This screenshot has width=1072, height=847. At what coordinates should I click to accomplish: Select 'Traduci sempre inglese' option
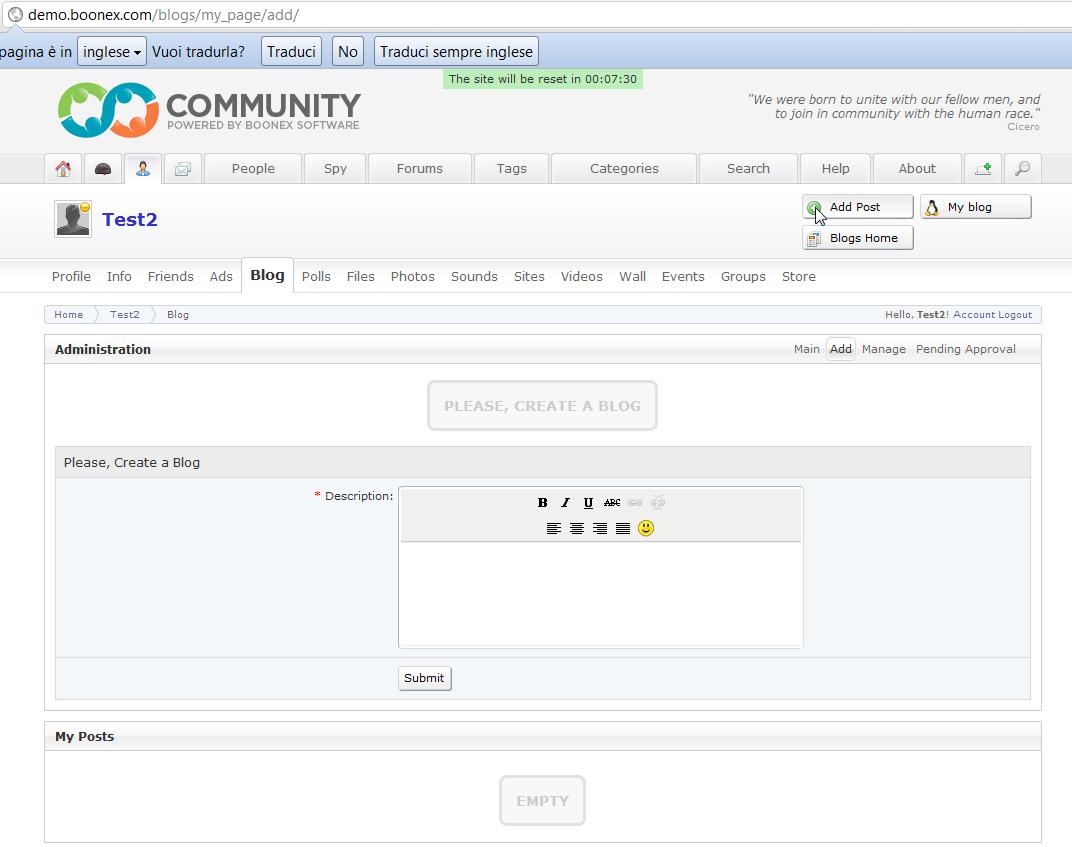point(456,52)
